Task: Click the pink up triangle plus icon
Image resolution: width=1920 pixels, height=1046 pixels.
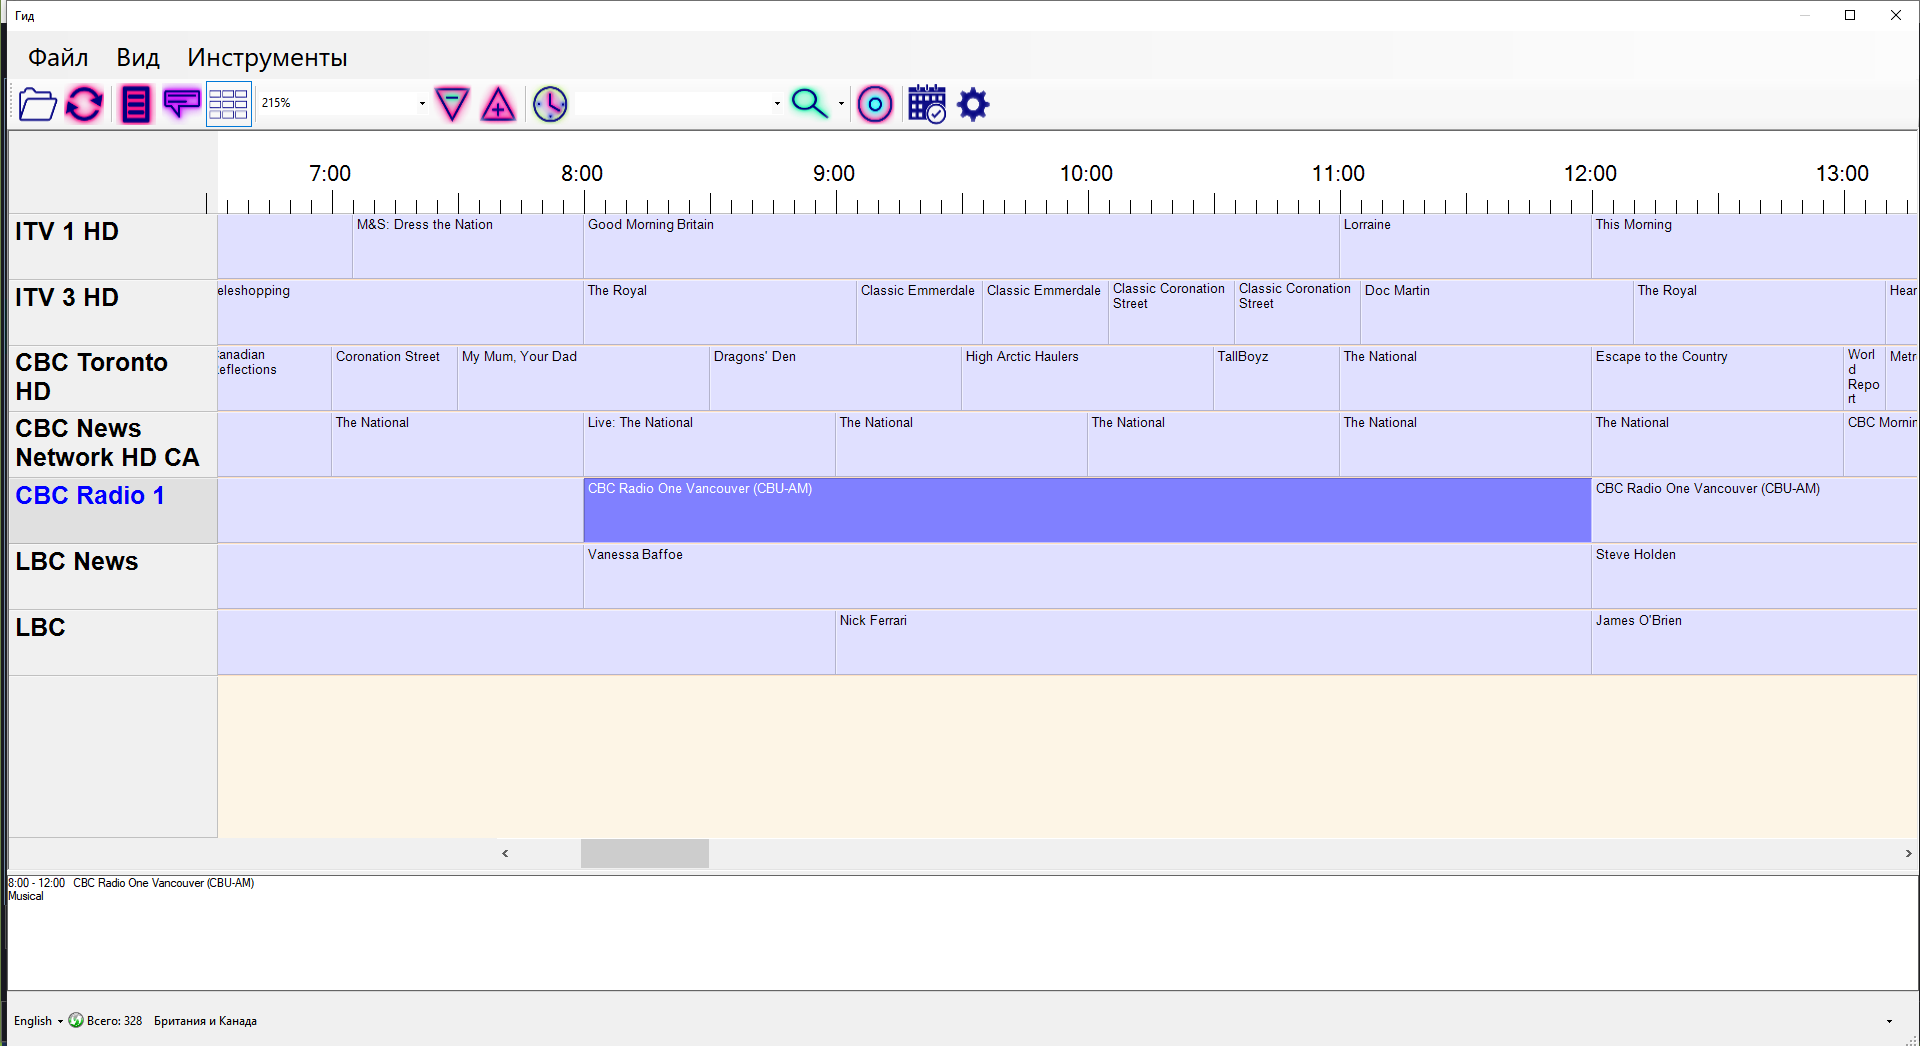Action: pos(498,104)
